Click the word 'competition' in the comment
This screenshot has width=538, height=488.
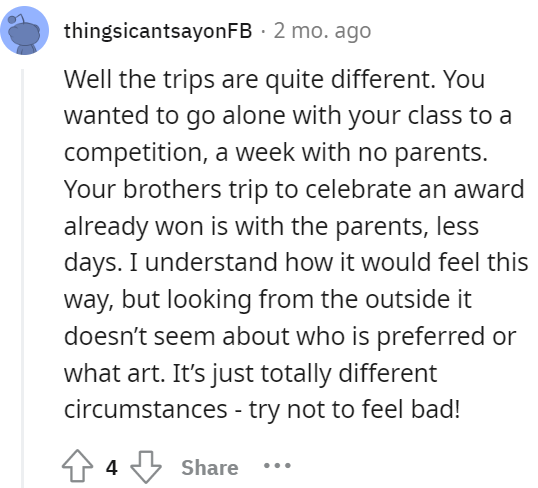point(133,153)
